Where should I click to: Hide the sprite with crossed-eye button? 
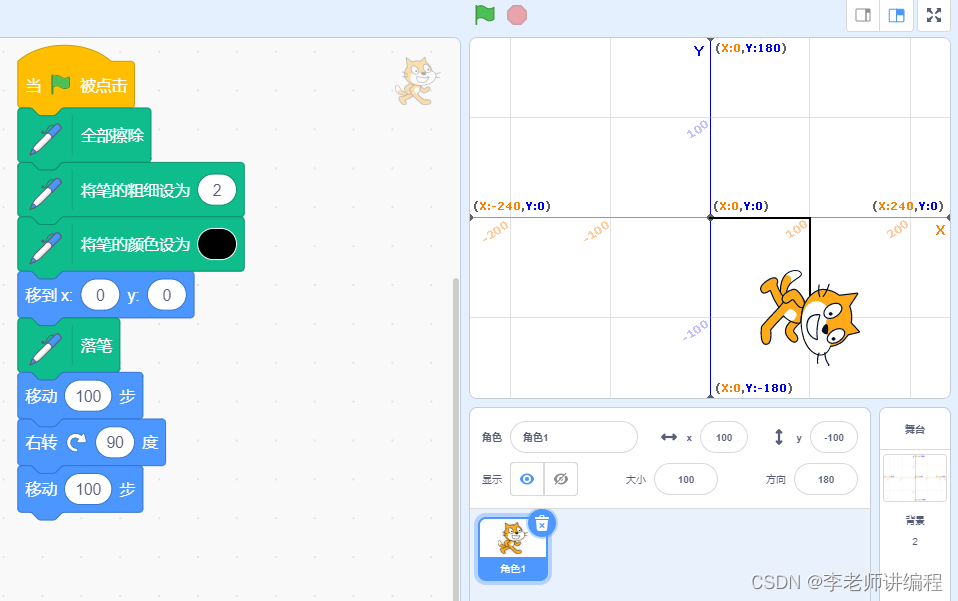click(x=561, y=479)
